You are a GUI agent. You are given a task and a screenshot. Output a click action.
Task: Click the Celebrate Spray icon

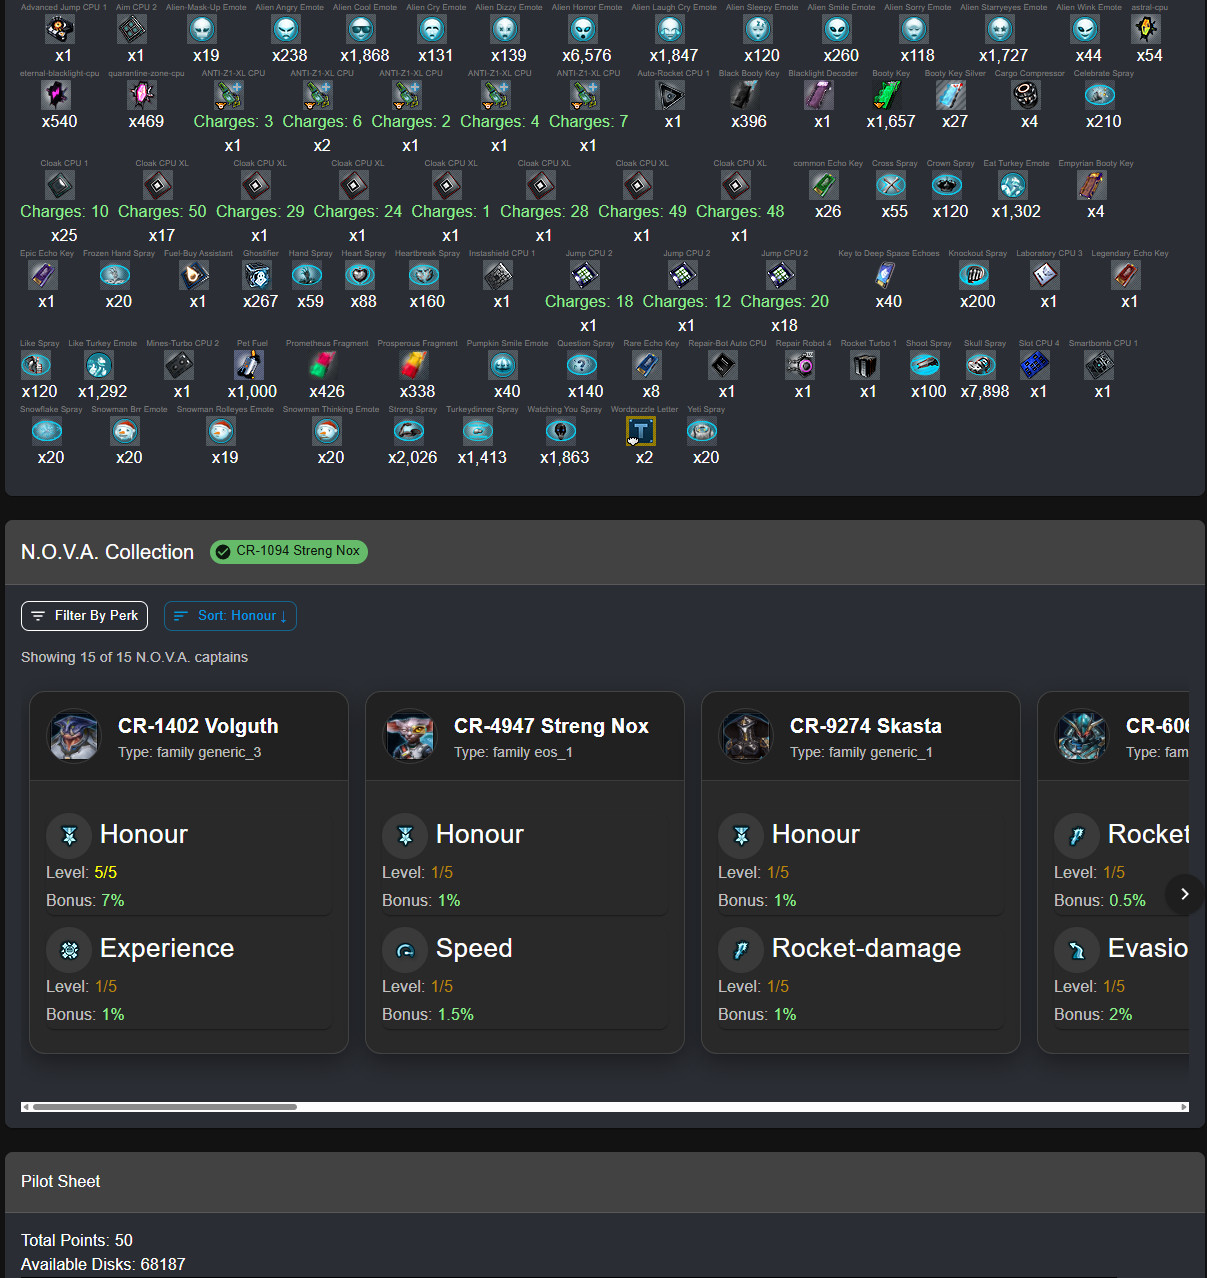pos(1100,96)
